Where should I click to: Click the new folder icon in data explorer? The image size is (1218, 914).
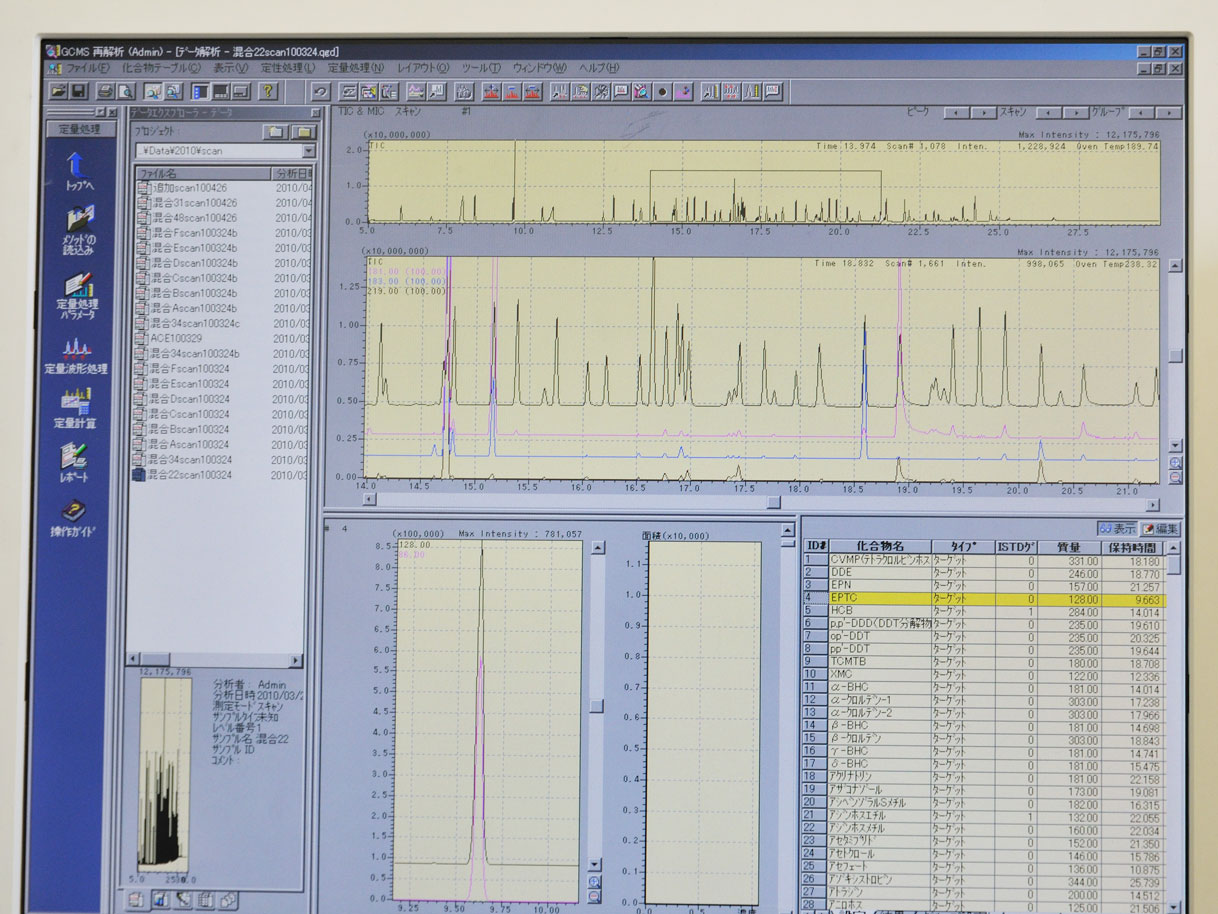pos(277,132)
